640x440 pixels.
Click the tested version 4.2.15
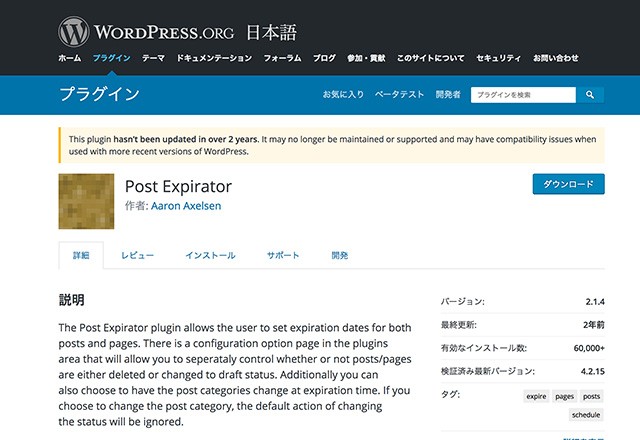[593, 371]
